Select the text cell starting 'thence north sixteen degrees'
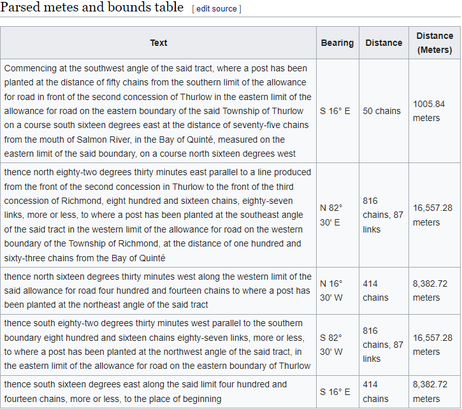The width and height of the screenshot is (462, 409). (158, 291)
